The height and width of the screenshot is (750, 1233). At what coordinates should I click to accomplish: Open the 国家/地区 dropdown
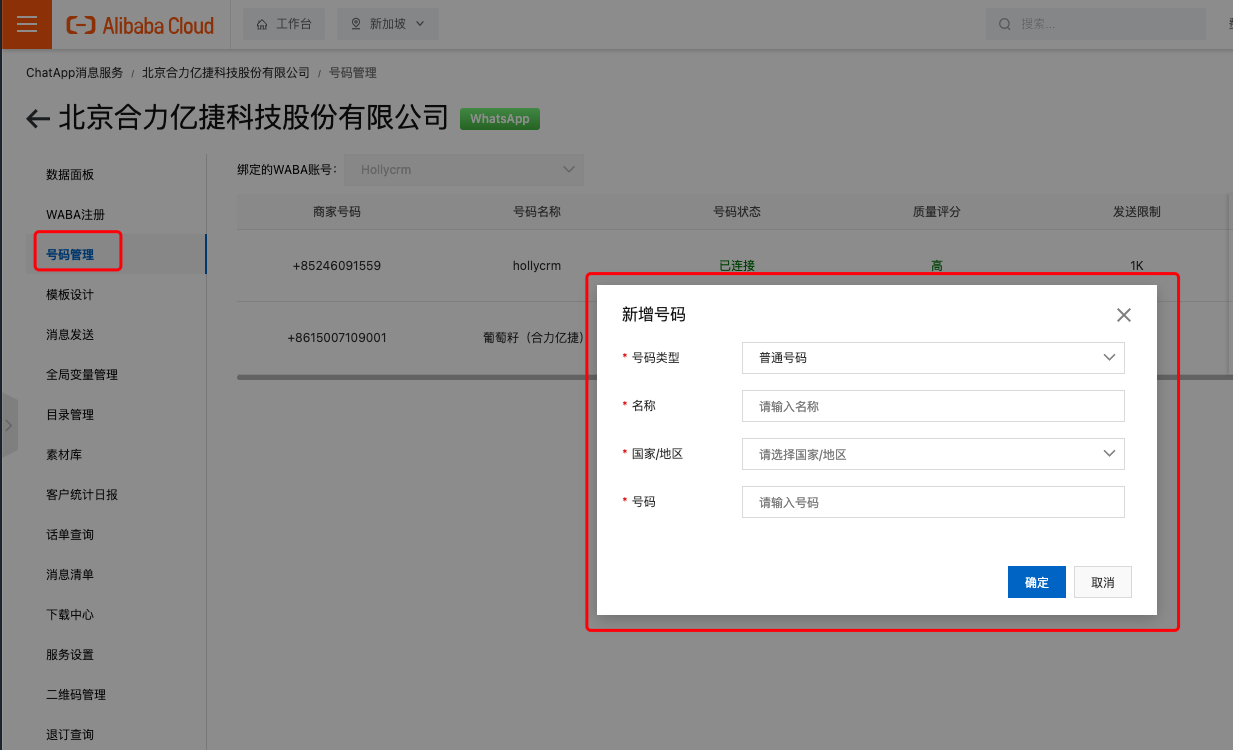click(933, 454)
